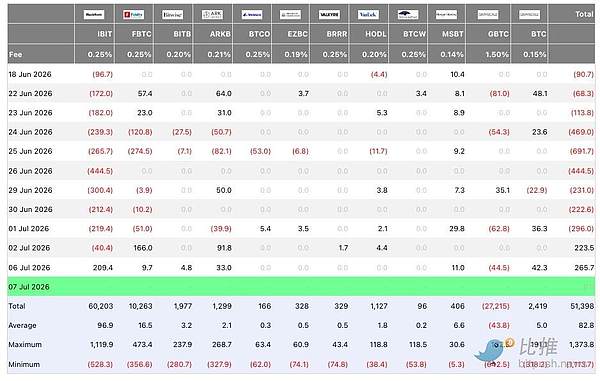Click the 26 Jun 2026 date cell
Viewport: 600px width, 381px height.
[x=30, y=171]
